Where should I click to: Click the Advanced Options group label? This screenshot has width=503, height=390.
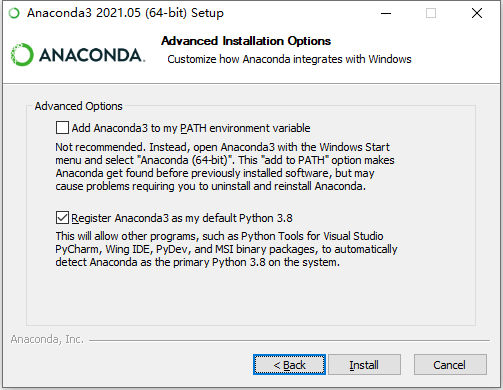(79, 106)
